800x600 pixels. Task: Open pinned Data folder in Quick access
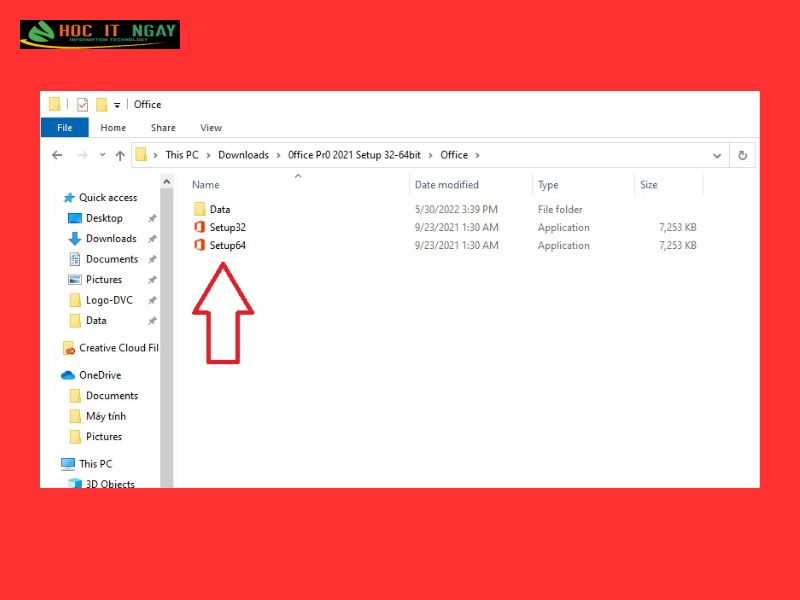click(x=96, y=320)
